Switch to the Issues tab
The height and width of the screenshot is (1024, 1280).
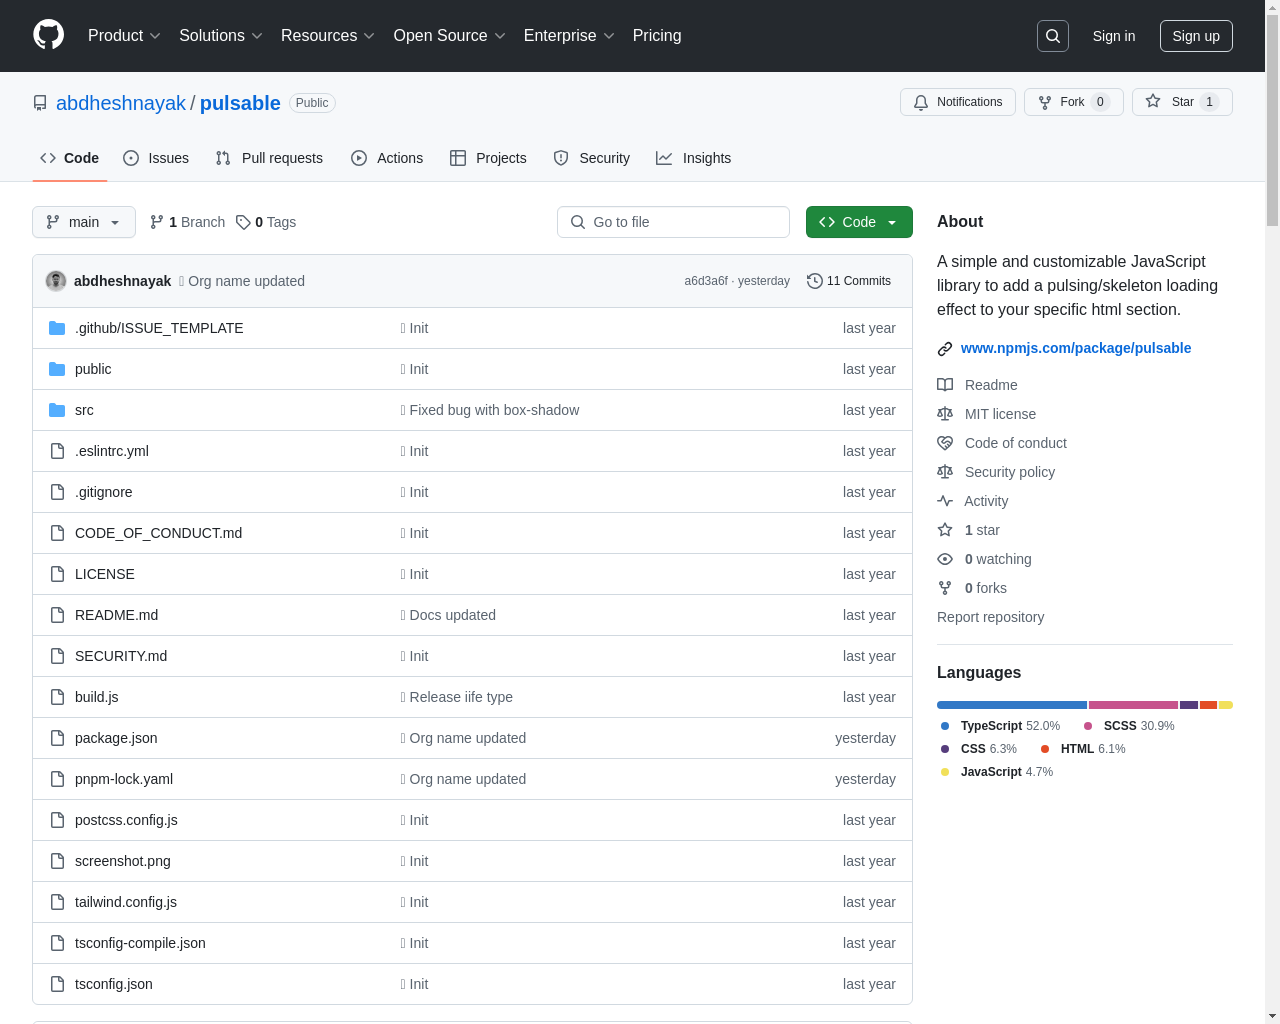[x=156, y=158]
